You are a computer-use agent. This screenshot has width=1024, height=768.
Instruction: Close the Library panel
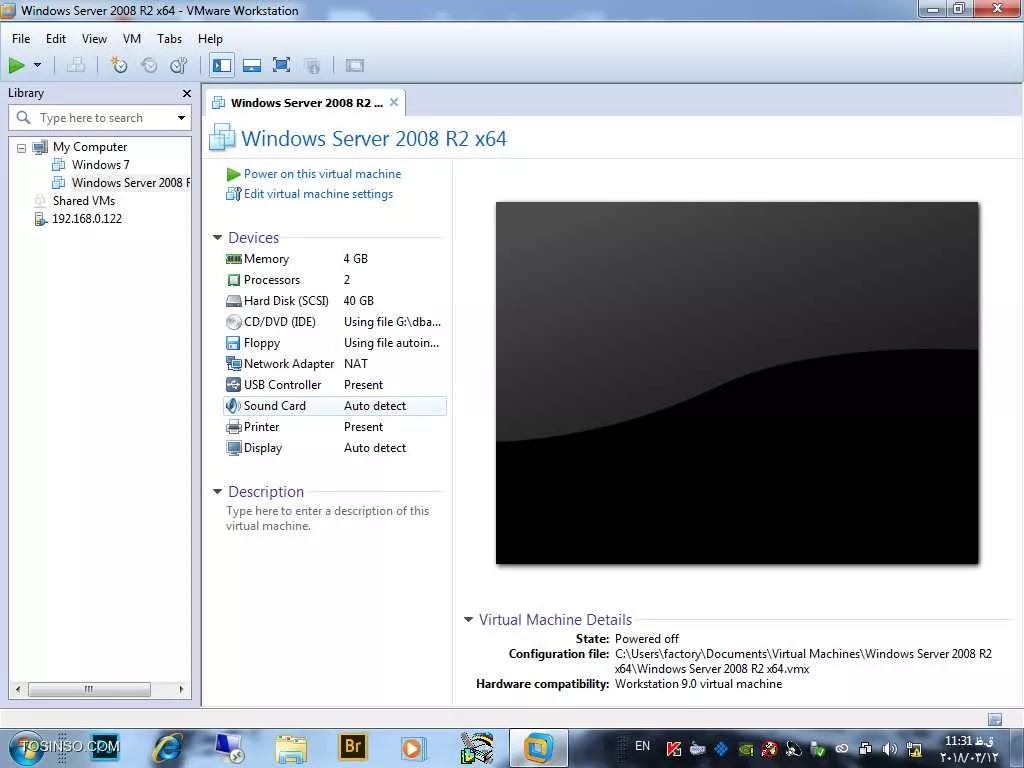tap(187, 93)
